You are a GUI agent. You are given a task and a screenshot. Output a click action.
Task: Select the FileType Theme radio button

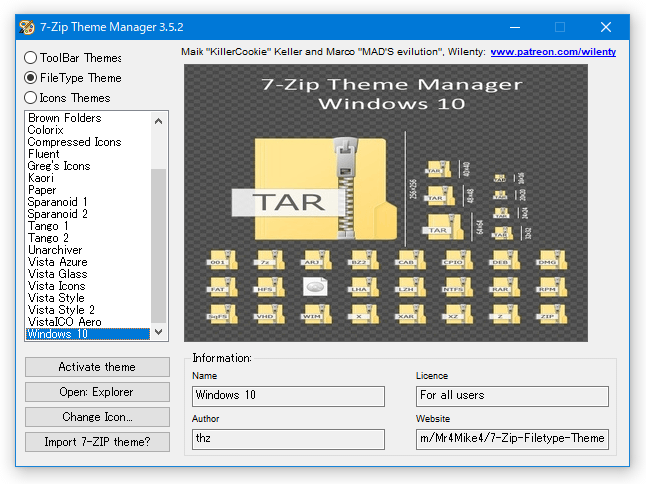30,77
